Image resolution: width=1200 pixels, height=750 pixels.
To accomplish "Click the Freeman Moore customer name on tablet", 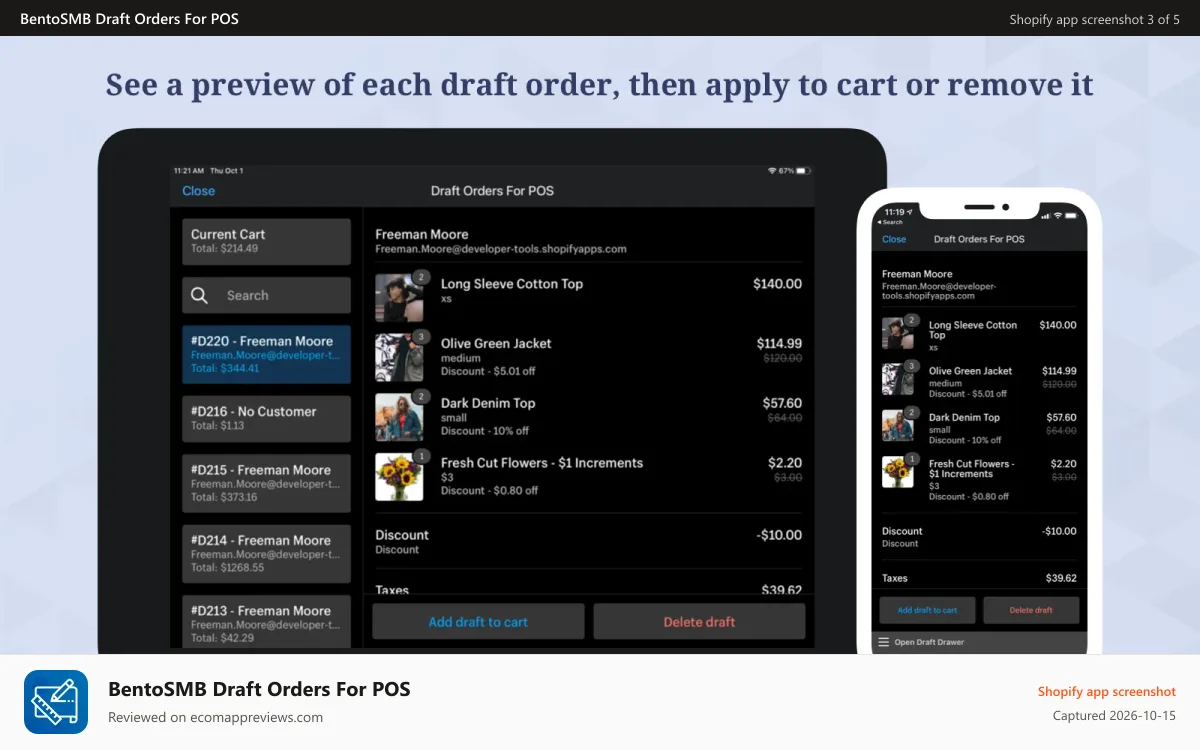I will tap(422, 234).
